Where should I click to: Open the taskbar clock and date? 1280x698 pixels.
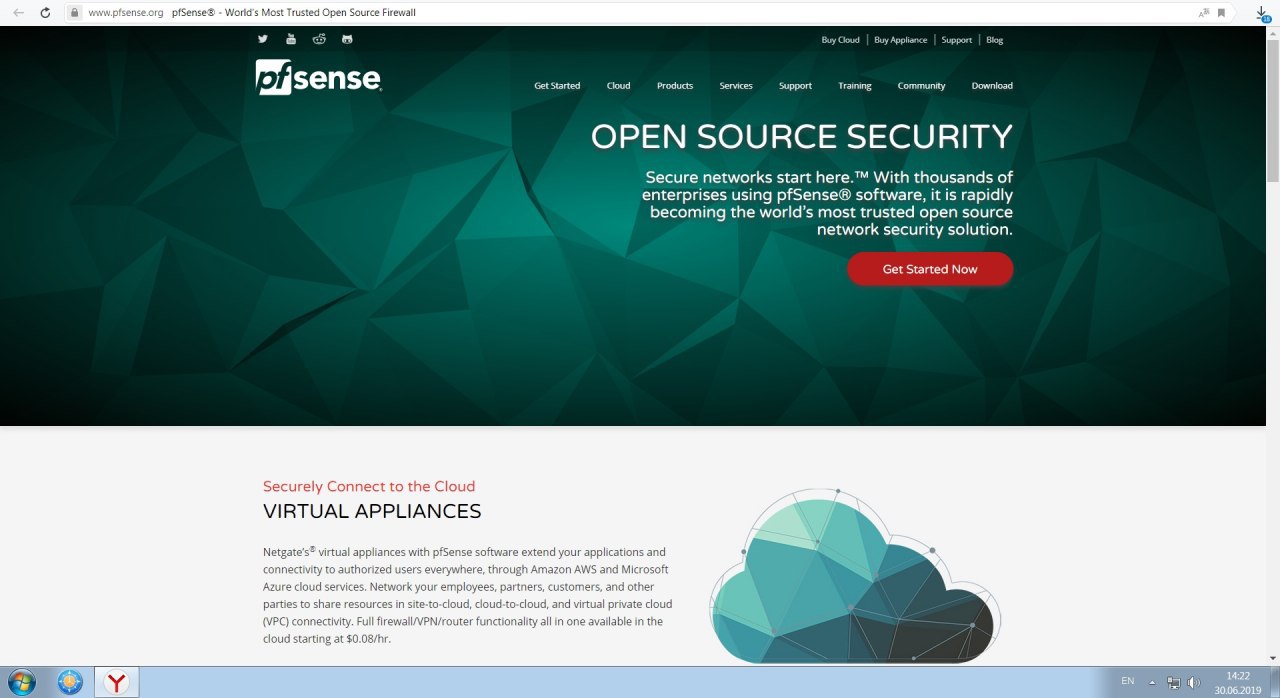pos(1238,683)
